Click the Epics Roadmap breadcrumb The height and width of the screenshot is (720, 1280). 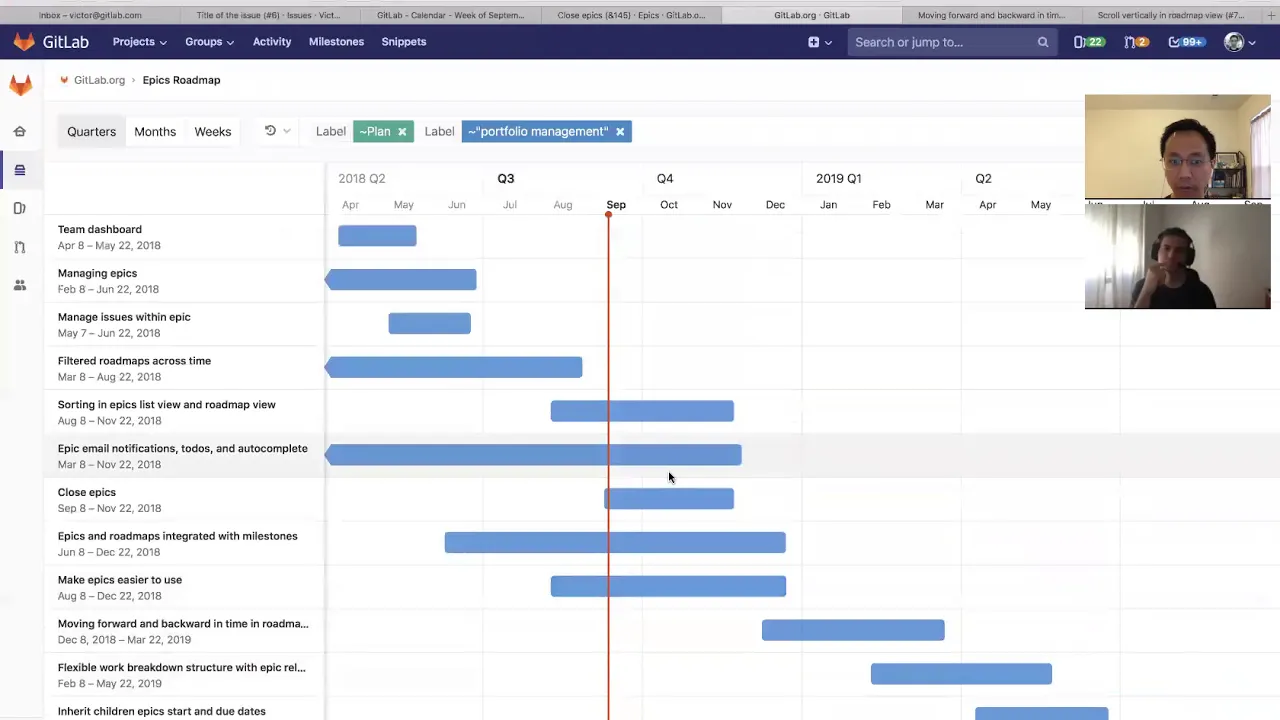pos(181,80)
